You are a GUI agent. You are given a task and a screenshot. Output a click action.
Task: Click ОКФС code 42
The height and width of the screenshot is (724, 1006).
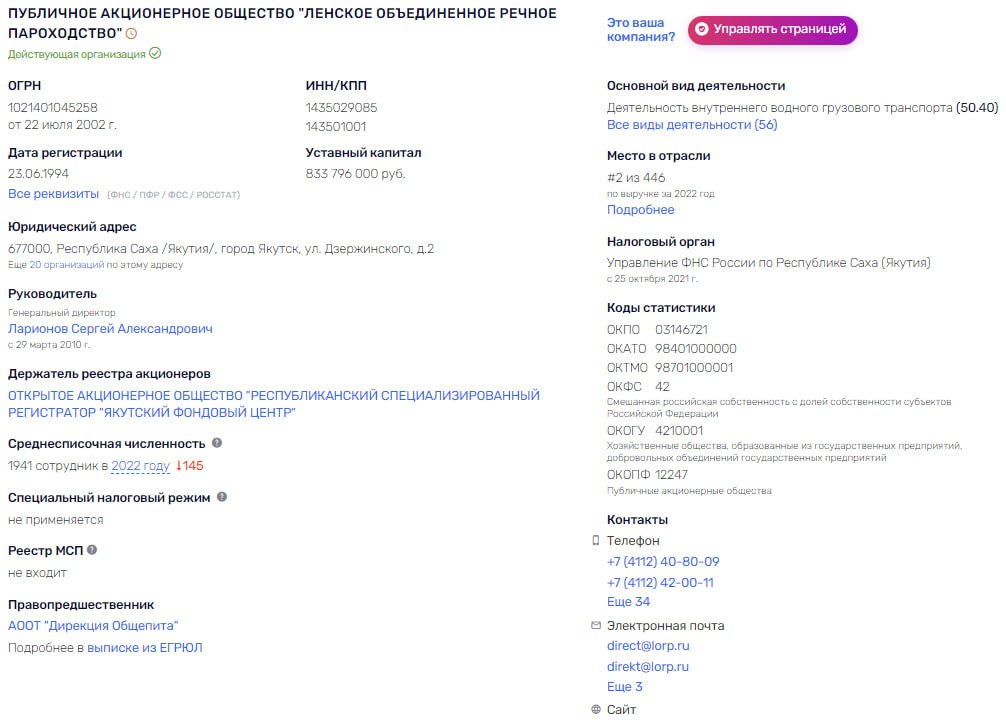(x=662, y=387)
